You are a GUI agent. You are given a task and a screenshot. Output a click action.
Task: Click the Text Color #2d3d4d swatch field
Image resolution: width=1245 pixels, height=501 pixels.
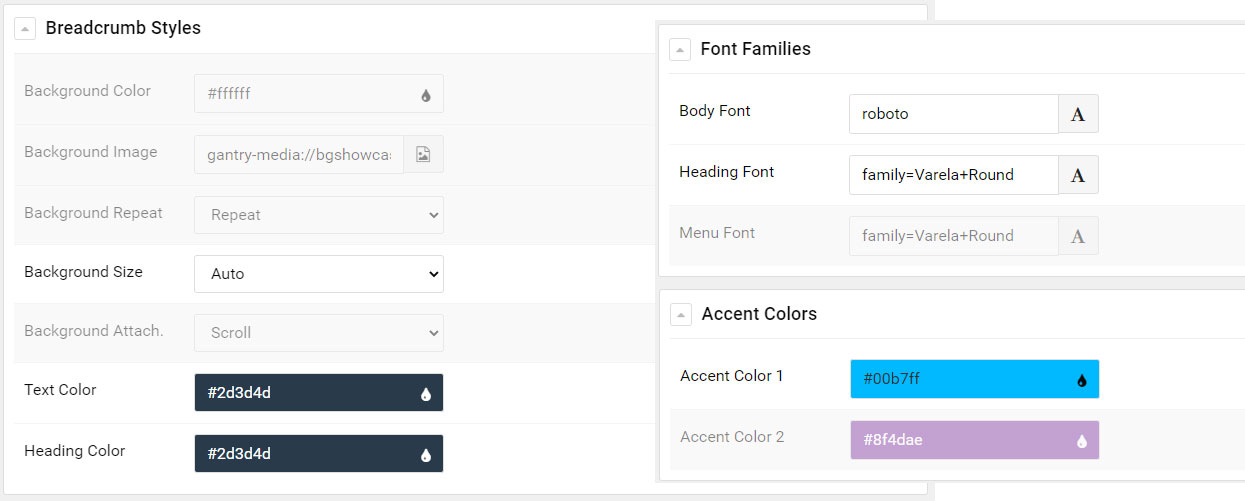319,393
